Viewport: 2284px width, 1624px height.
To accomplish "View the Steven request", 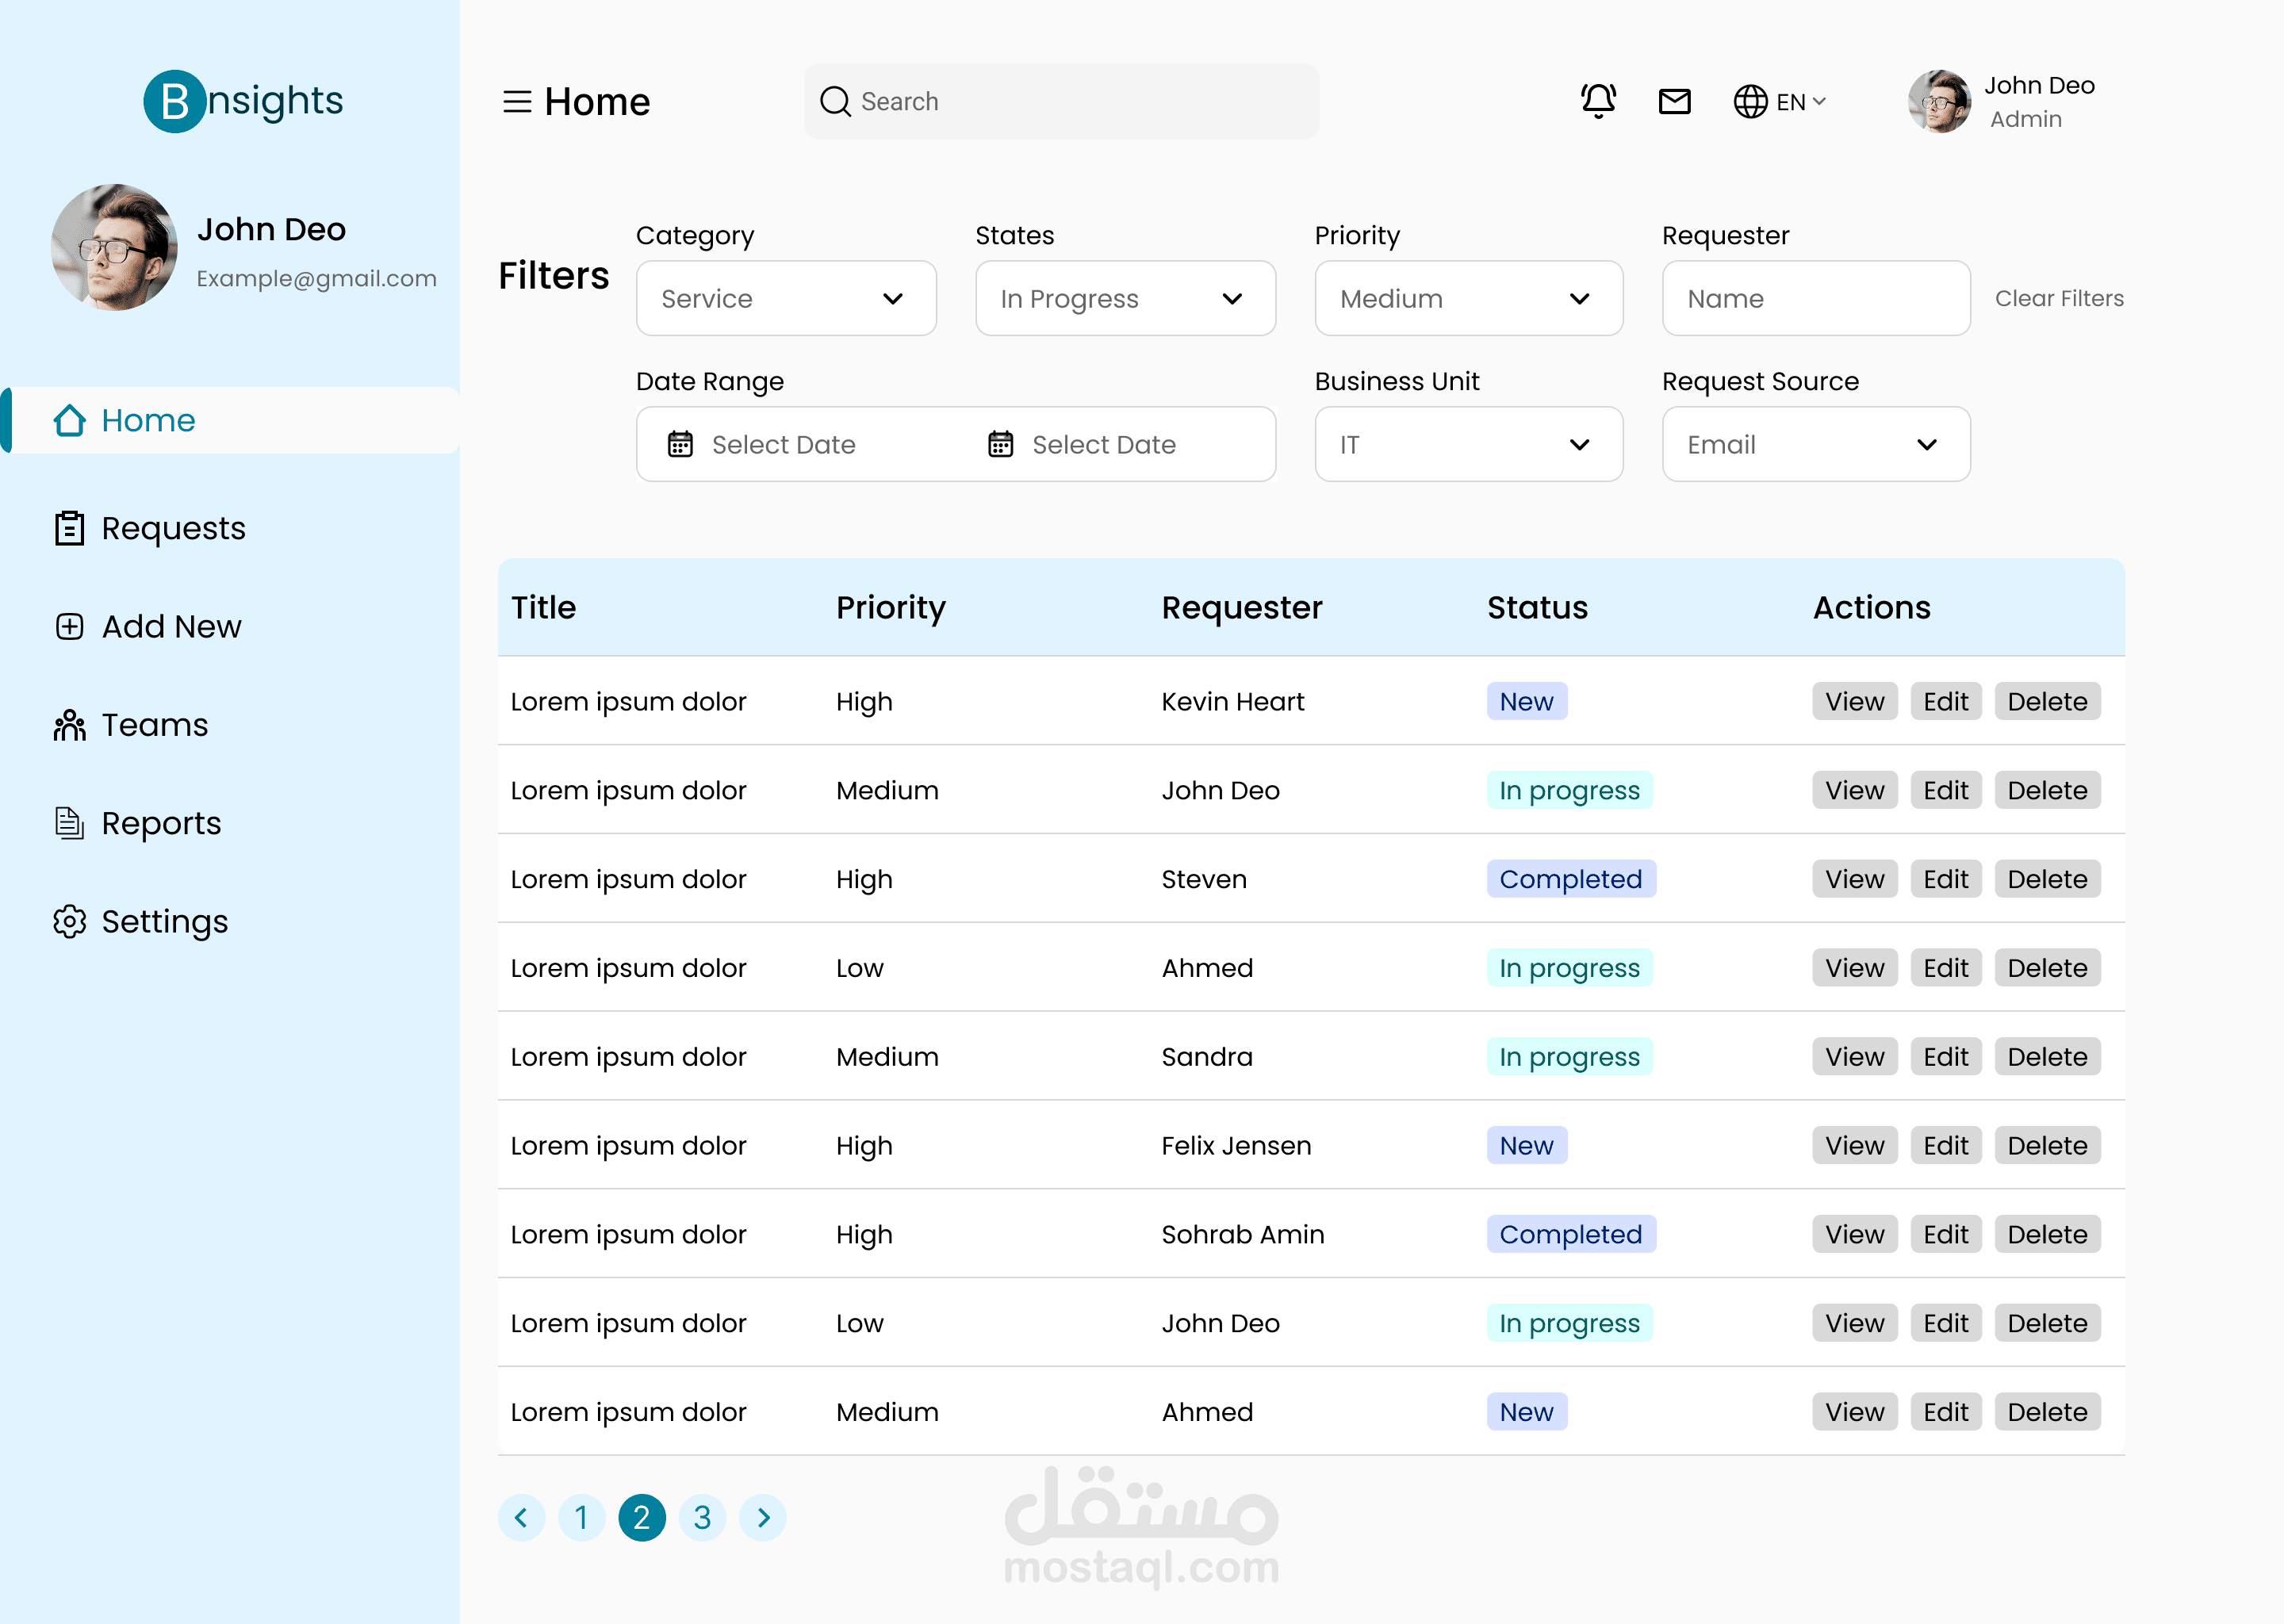I will tap(1854, 879).
